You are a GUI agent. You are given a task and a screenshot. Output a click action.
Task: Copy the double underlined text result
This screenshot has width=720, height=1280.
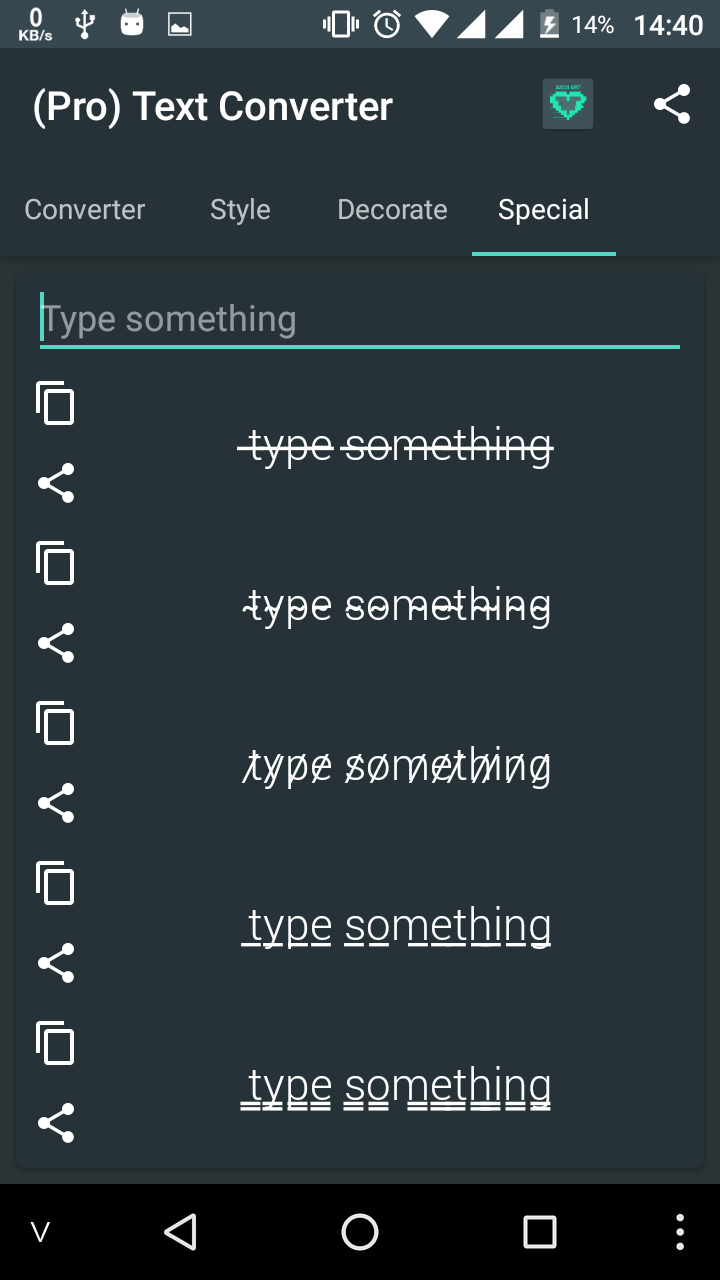56,1043
